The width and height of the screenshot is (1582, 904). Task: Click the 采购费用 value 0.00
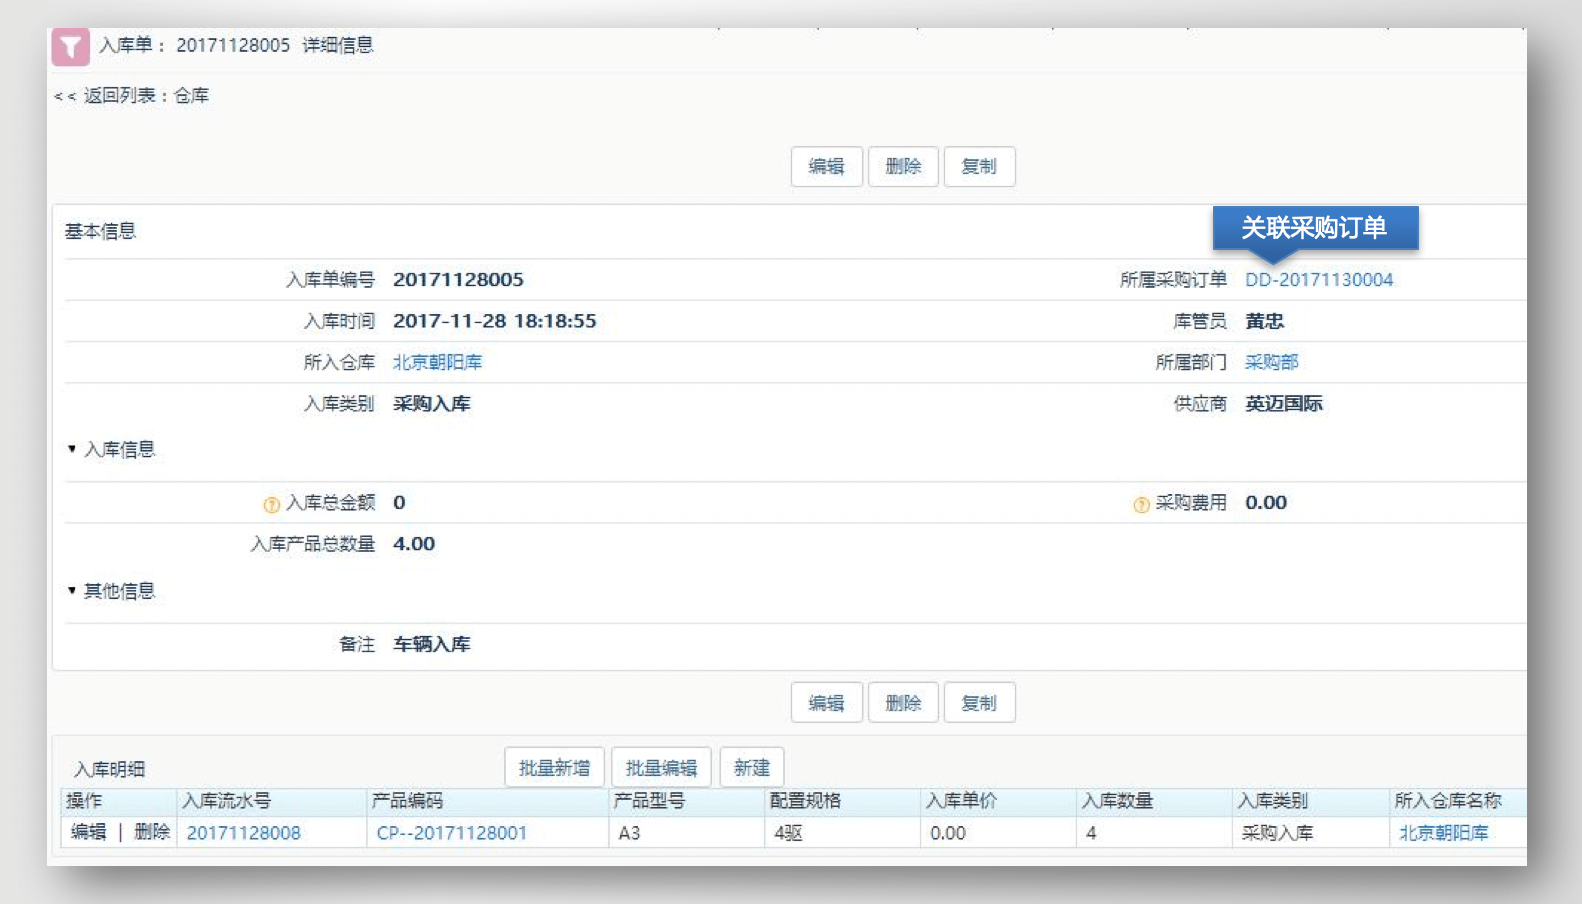pos(1266,503)
